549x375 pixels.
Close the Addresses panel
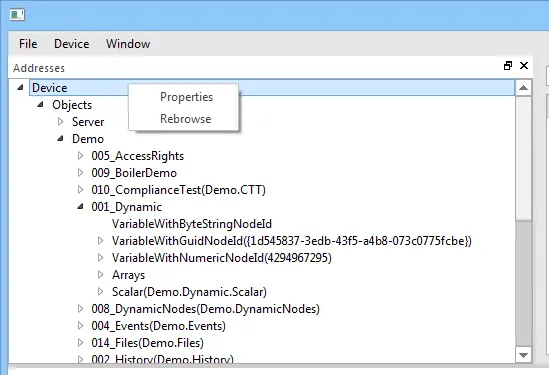click(x=524, y=65)
